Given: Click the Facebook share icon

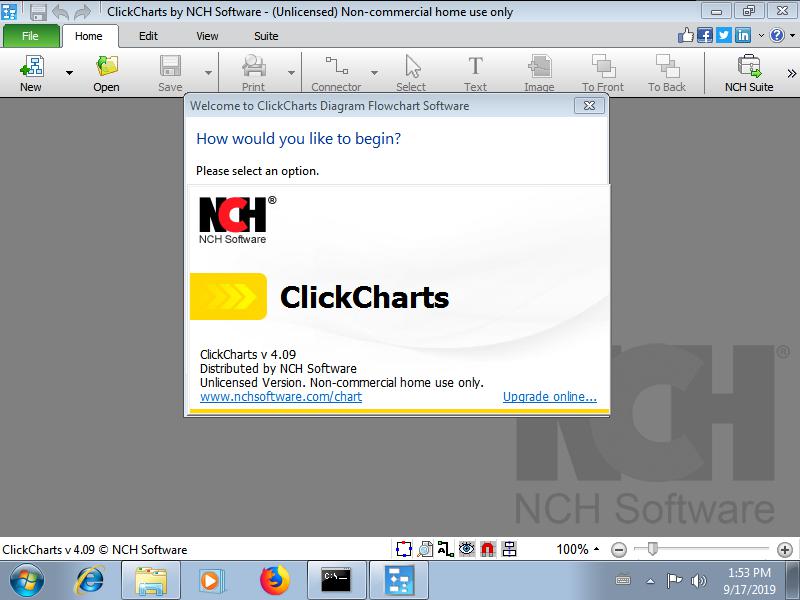Looking at the screenshot, I should (x=705, y=35).
